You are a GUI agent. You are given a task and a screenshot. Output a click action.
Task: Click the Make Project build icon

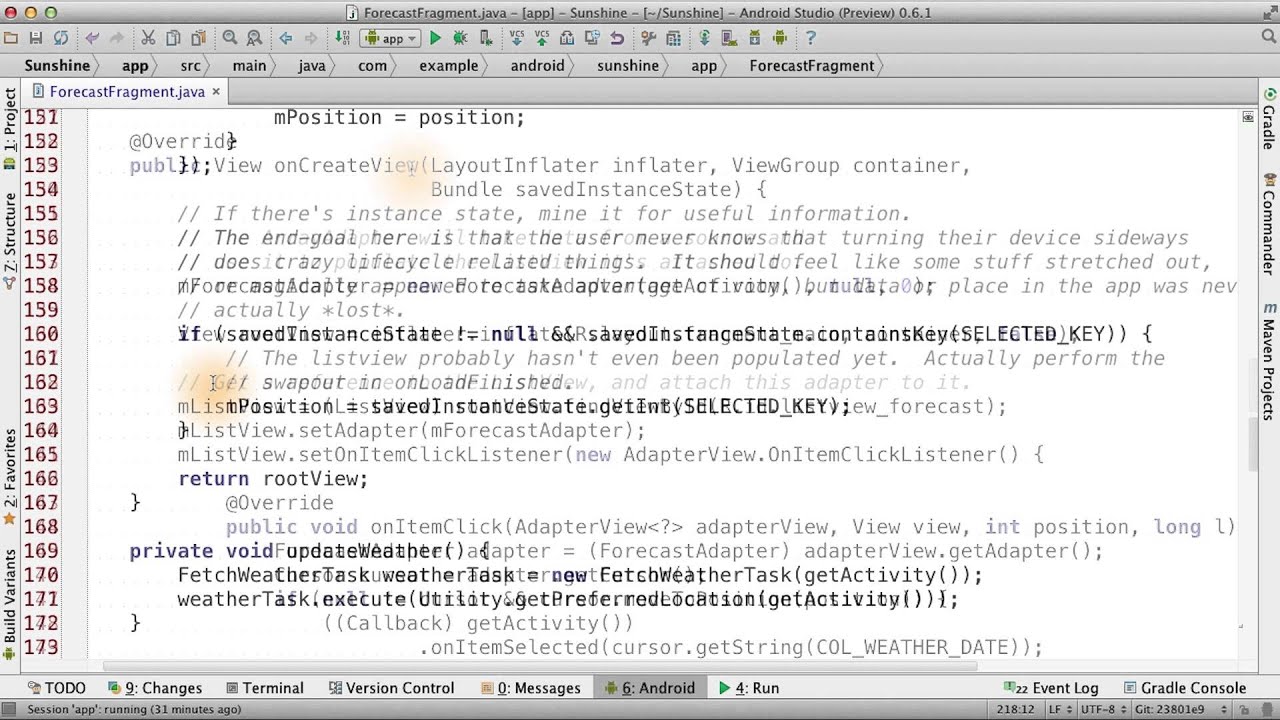[x=343, y=38]
